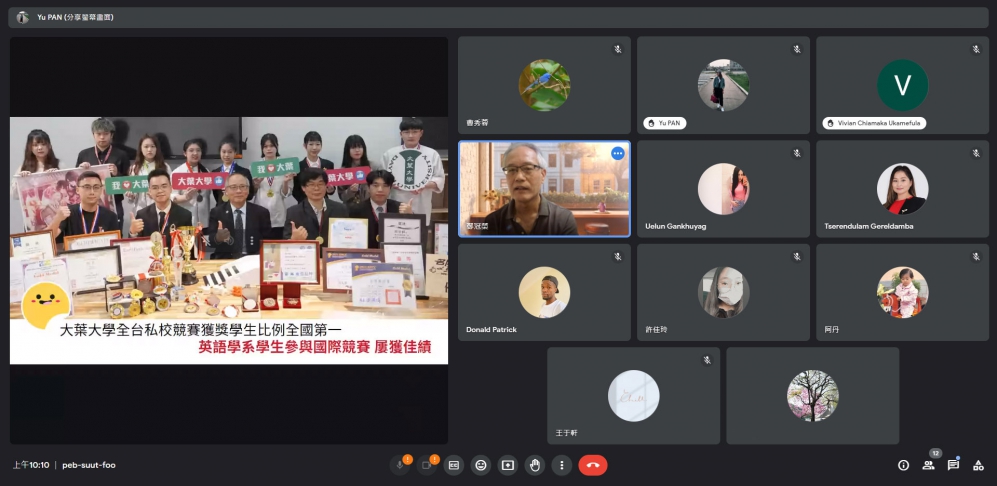
Task: Click the presenter avatar icon beside Yu PAN
Action: (x=22, y=17)
